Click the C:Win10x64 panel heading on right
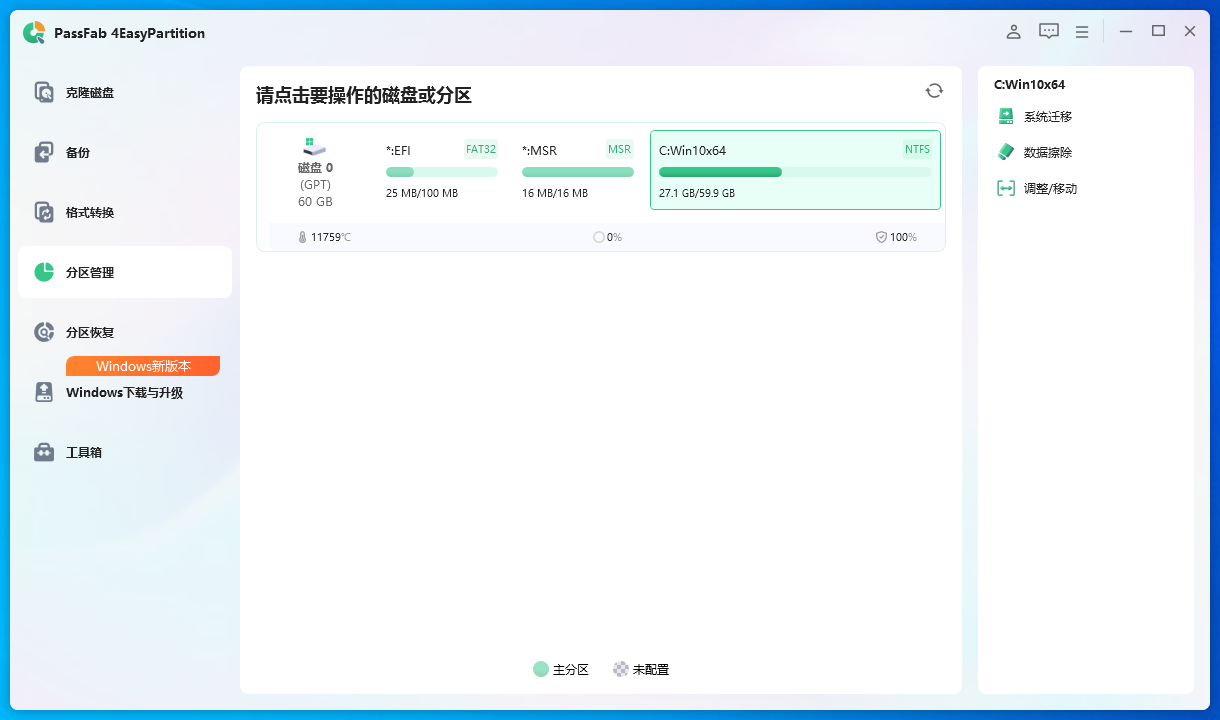Viewport: 1220px width, 720px height. pos(1029,85)
